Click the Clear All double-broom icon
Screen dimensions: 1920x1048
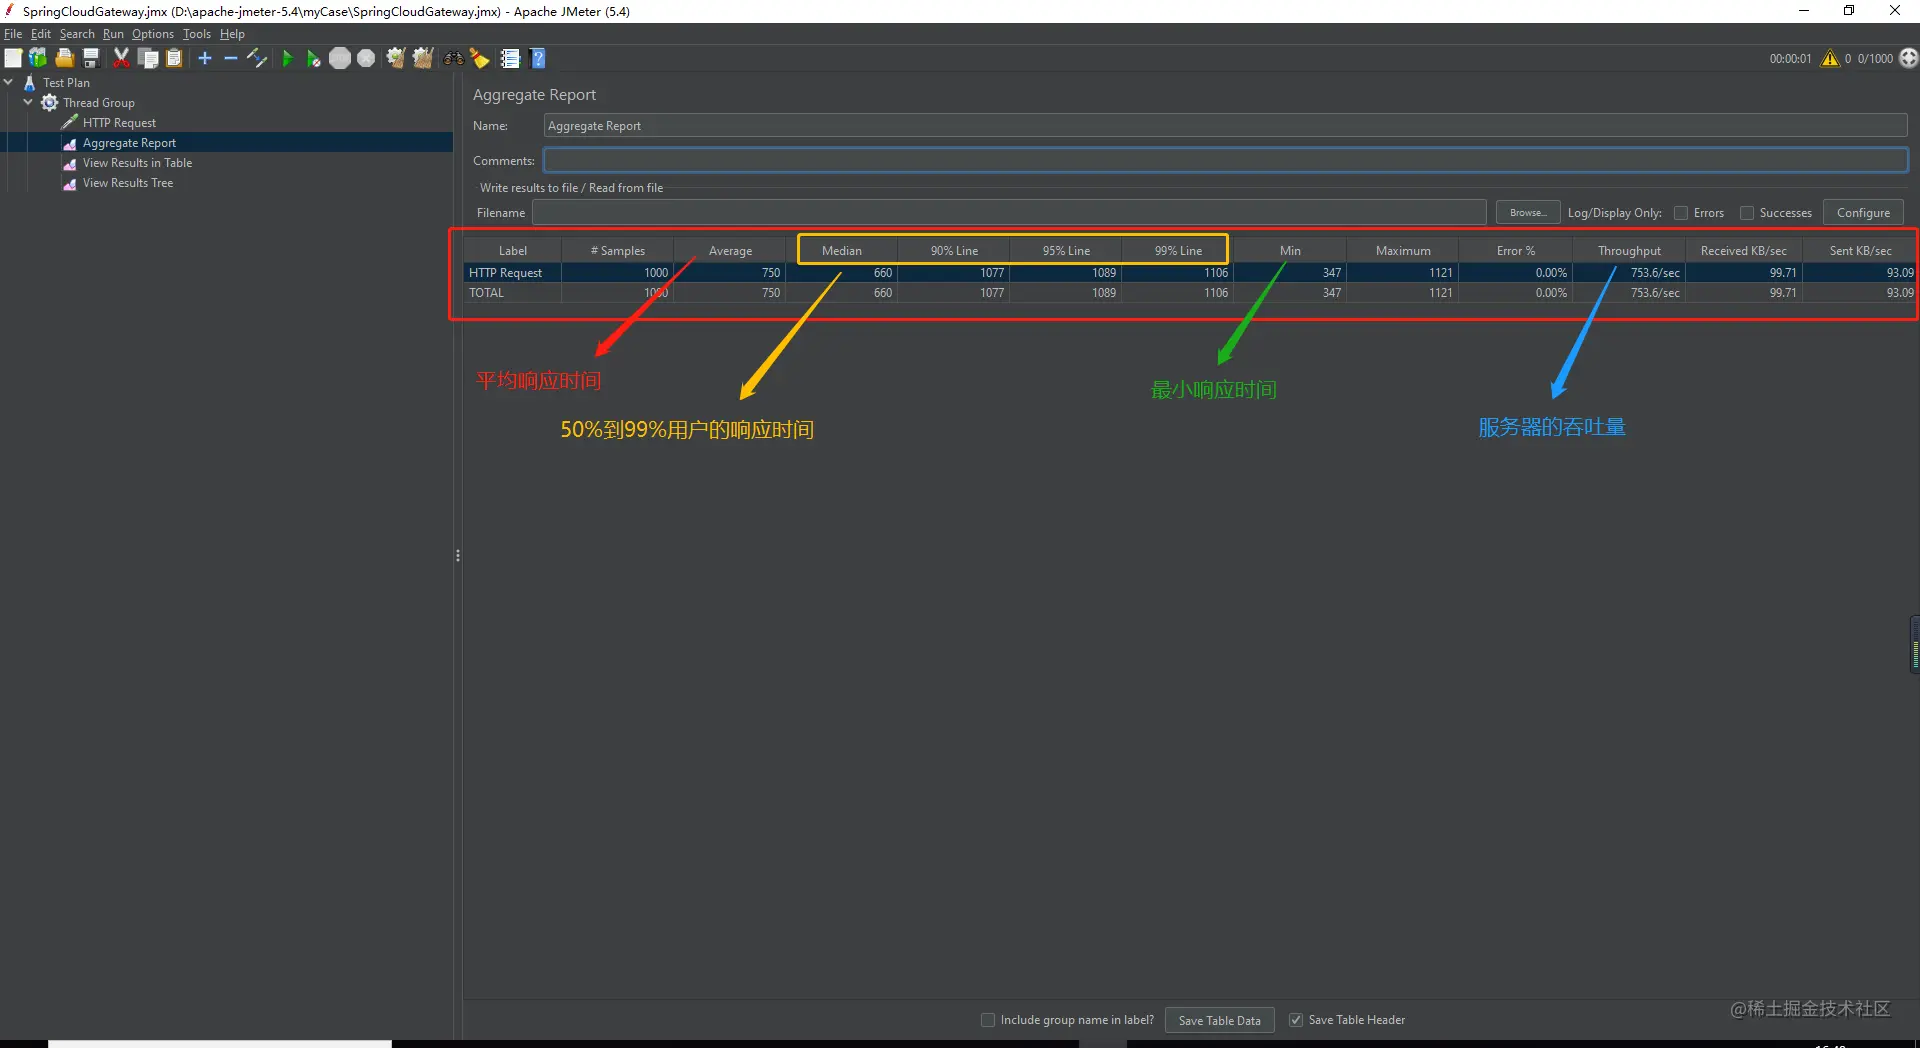click(423, 59)
